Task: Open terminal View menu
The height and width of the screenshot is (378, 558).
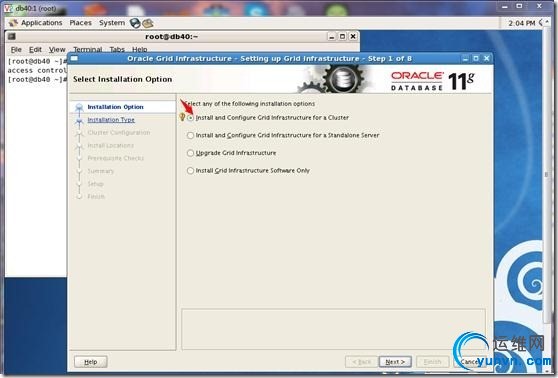Action: (x=57, y=49)
